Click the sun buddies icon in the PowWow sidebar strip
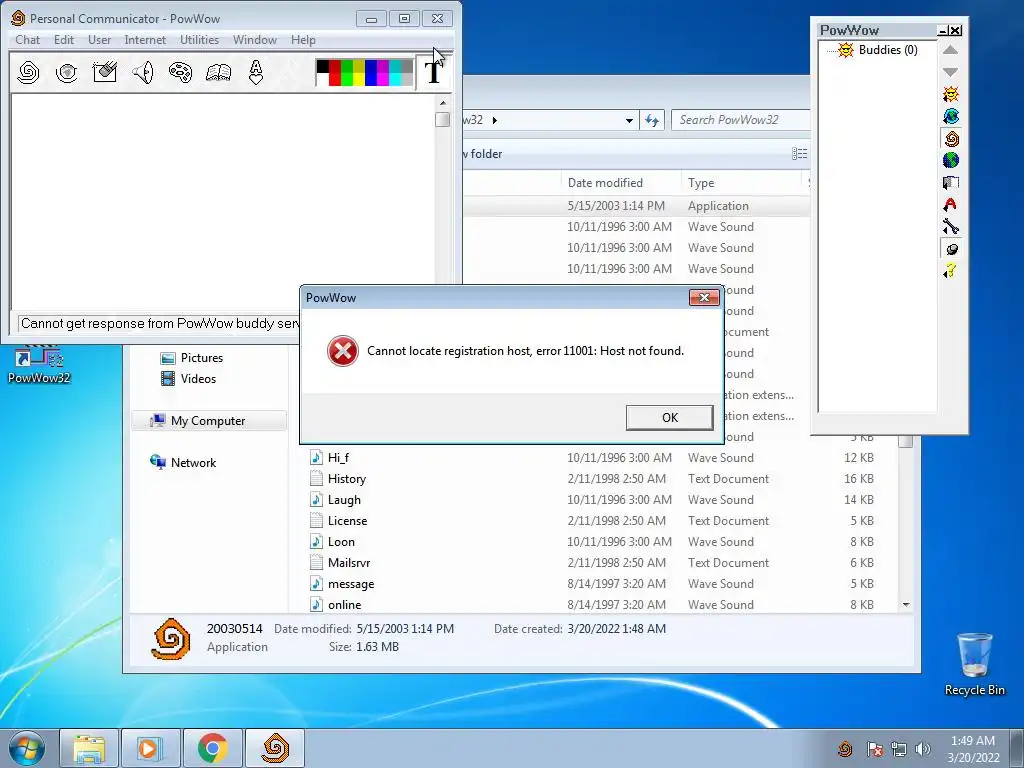The image size is (1024, 768). [951, 94]
